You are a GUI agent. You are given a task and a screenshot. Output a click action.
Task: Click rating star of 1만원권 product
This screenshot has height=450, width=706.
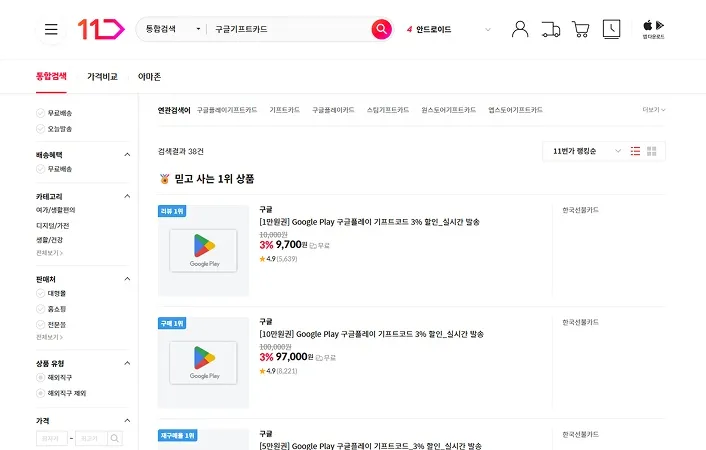coord(262,259)
